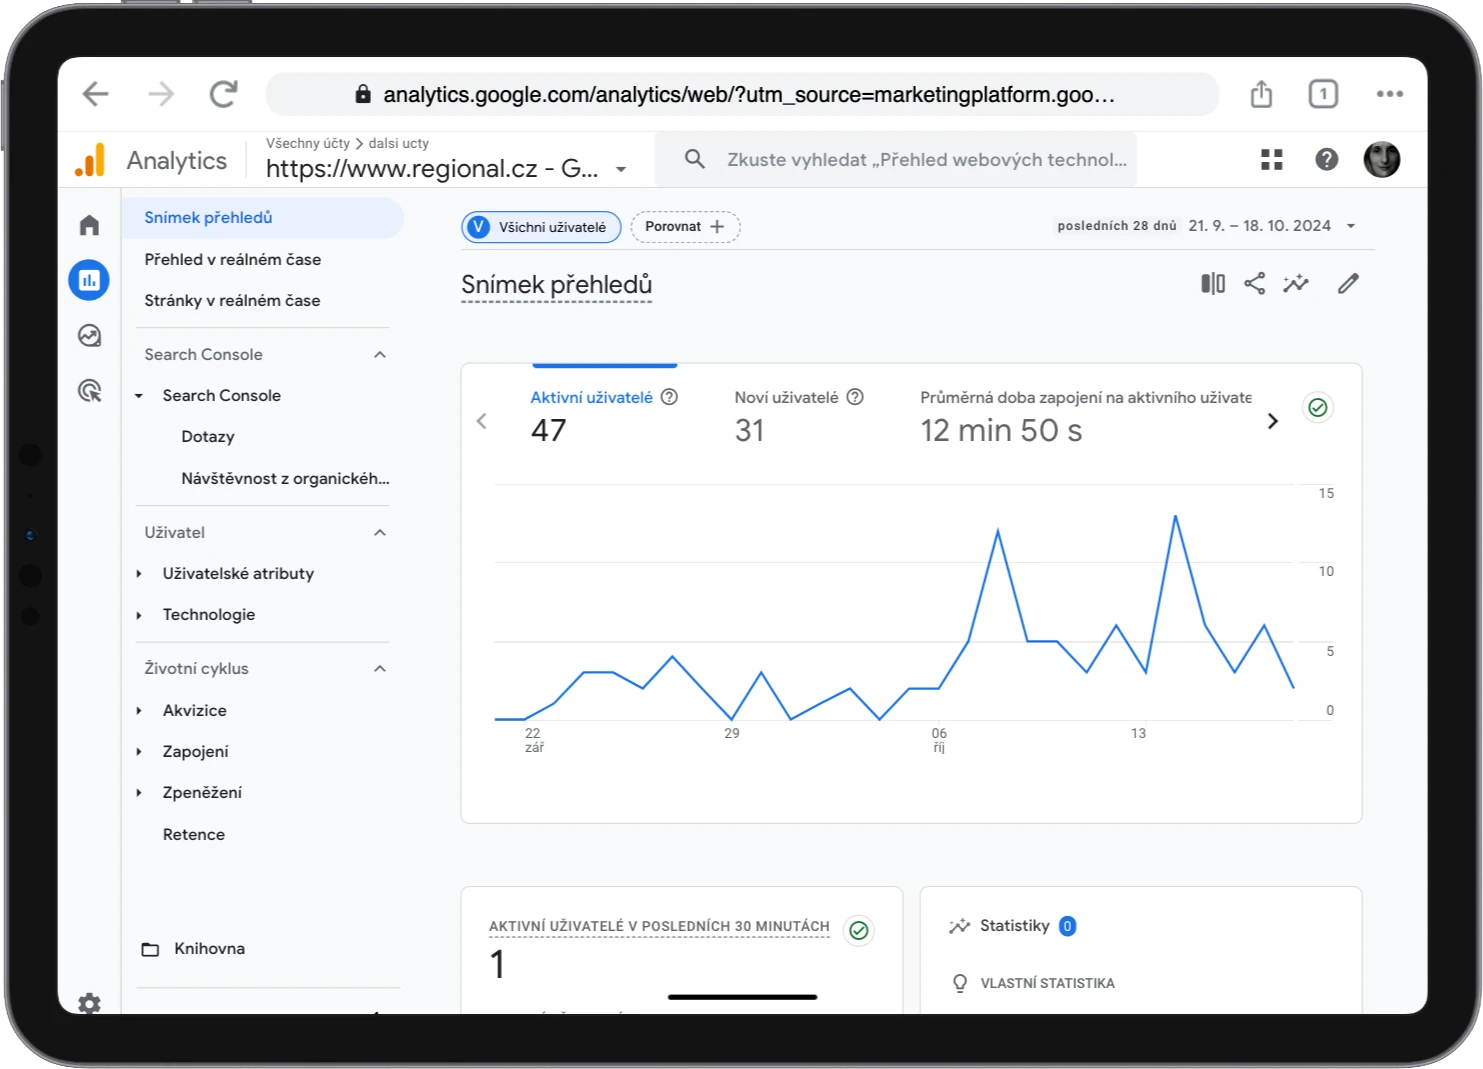Click the dalsi ucty breadcrumb
The width and height of the screenshot is (1483, 1069).
pos(398,144)
